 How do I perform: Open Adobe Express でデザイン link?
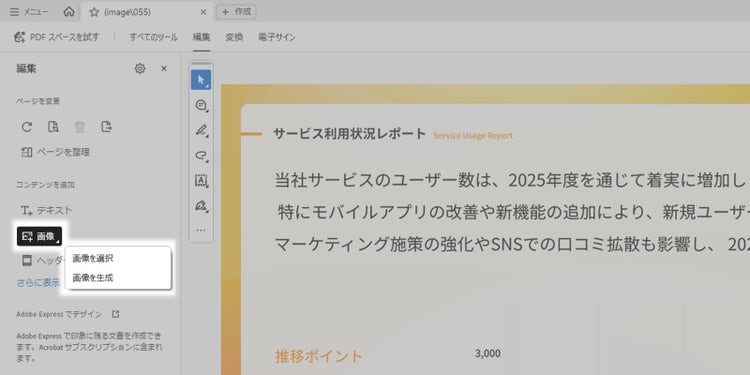point(67,314)
